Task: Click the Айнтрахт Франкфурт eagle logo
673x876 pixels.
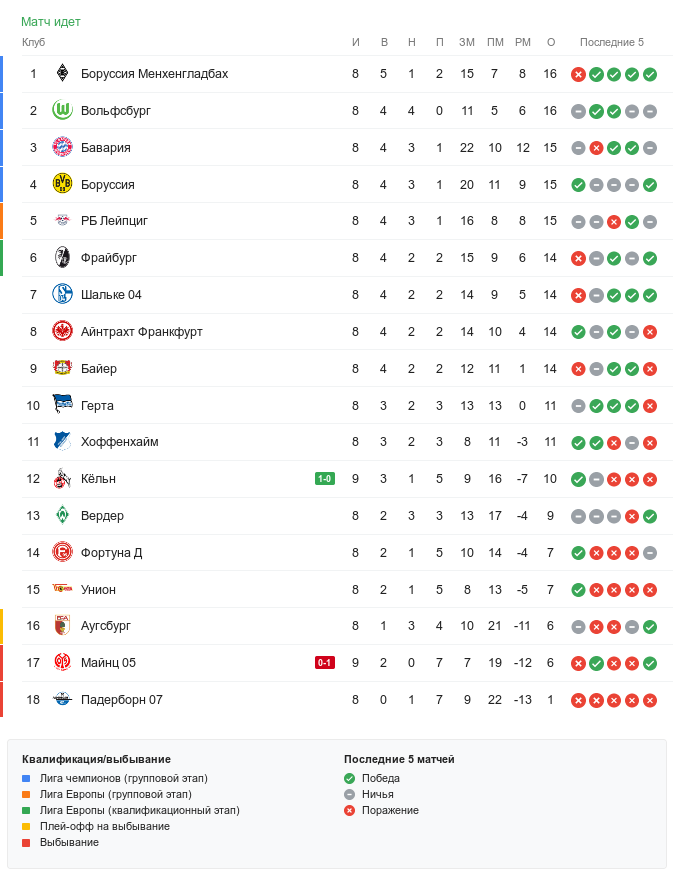Action: click(x=63, y=331)
